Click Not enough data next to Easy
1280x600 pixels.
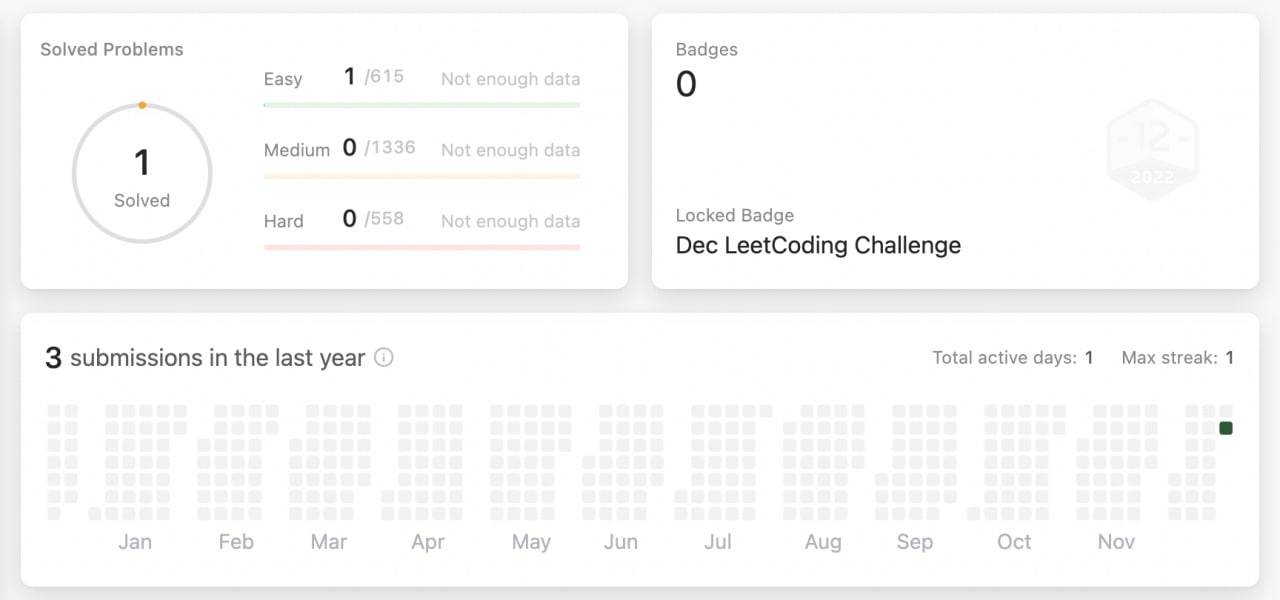(x=510, y=79)
